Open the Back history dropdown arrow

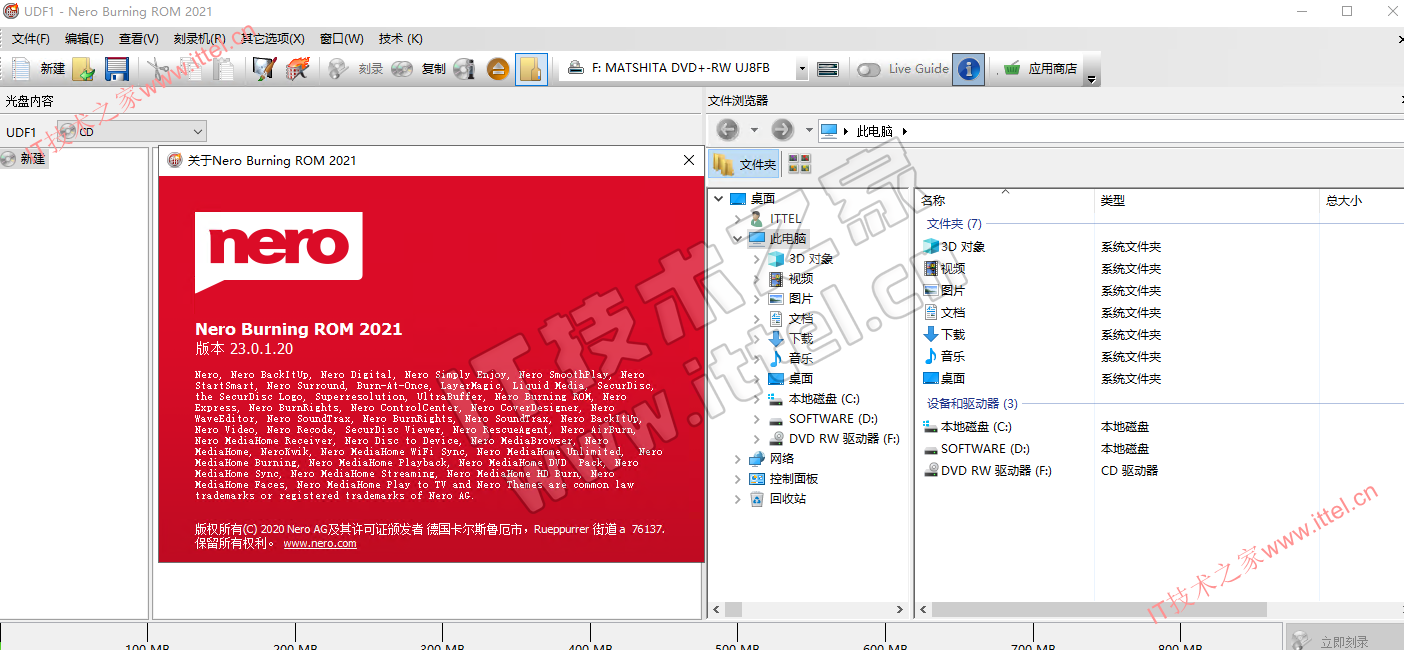[x=754, y=130]
